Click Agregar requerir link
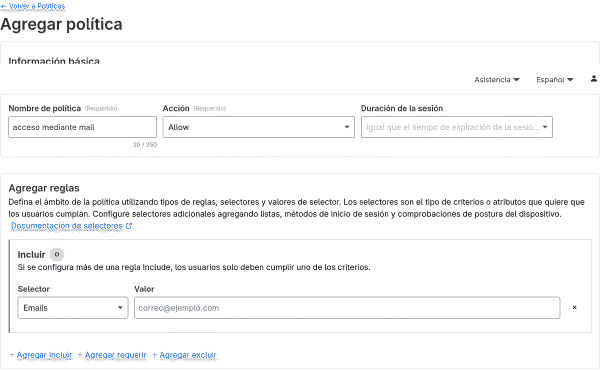600x370 pixels. tap(116, 355)
